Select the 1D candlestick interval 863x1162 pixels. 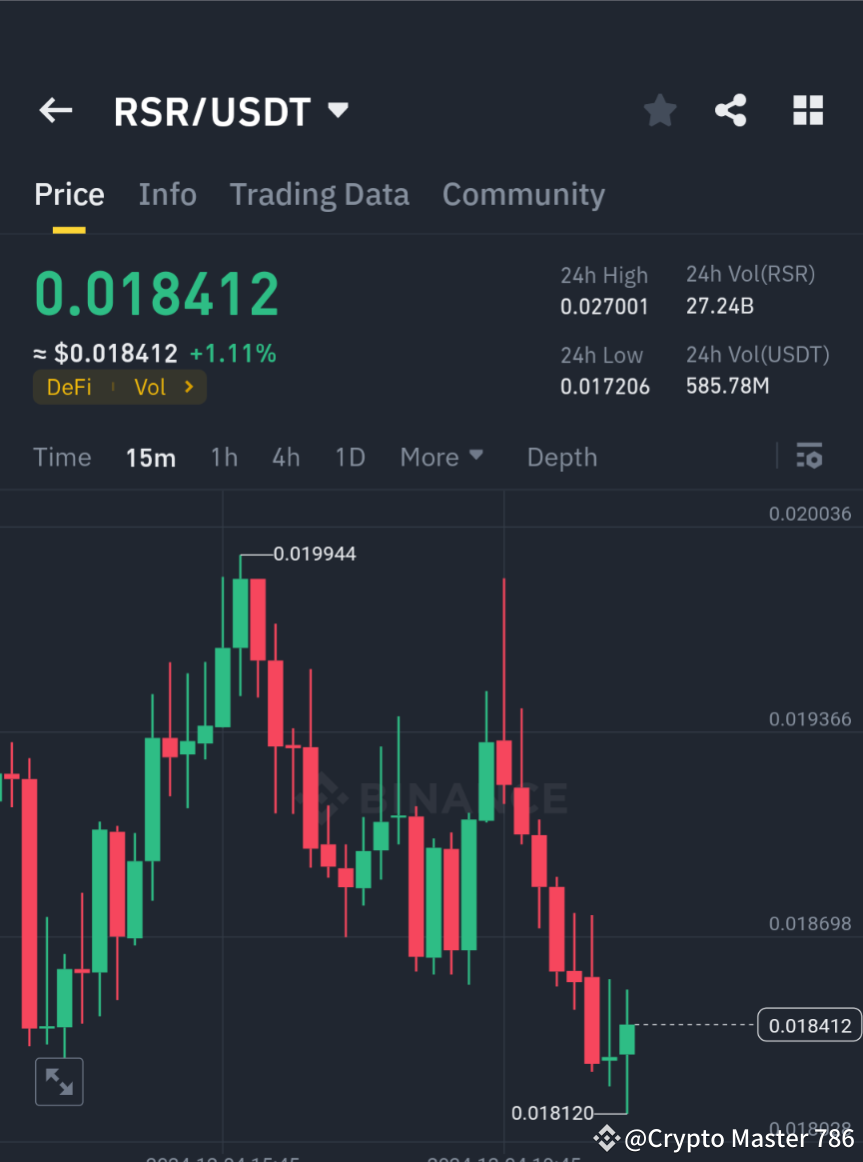tap(350, 457)
